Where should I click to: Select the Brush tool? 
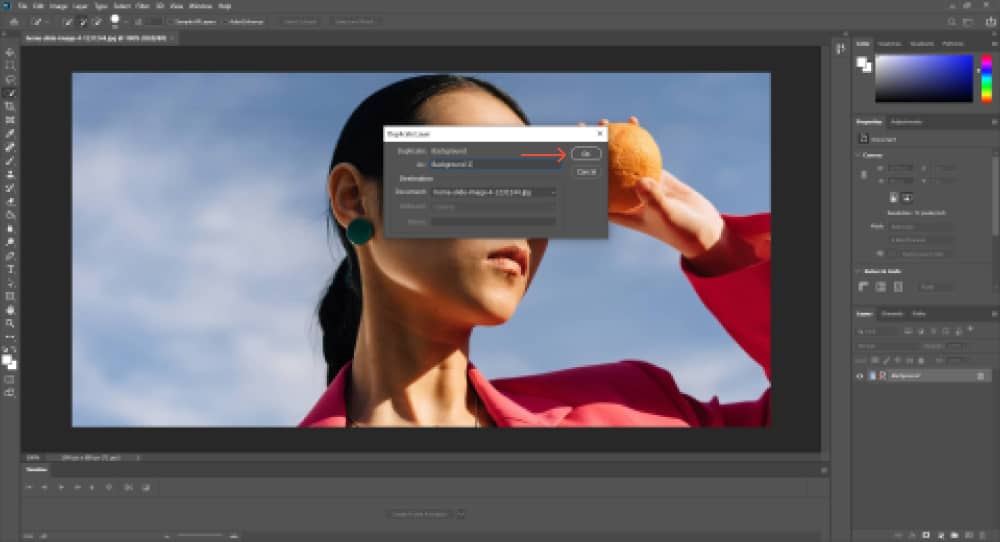(10, 161)
